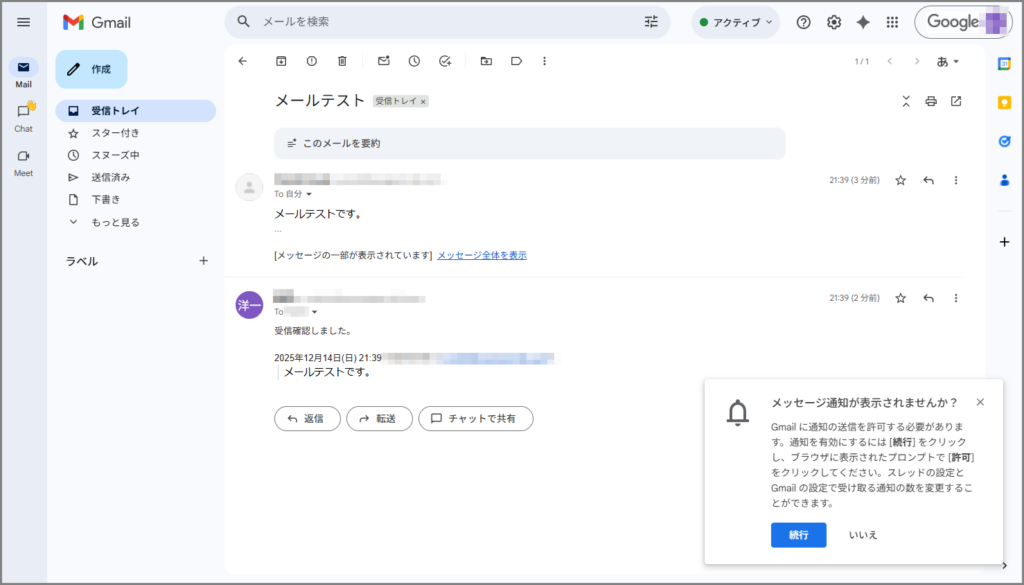The height and width of the screenshot is (585, 1024).
Task: Toggle the main menu hamburger button
Action: [x=23, y=22]
